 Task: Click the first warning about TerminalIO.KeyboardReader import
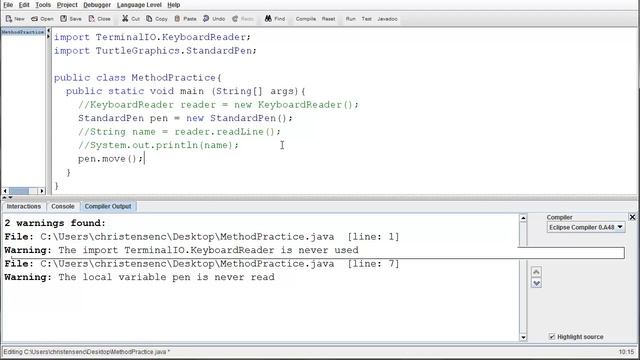point(181,250)
